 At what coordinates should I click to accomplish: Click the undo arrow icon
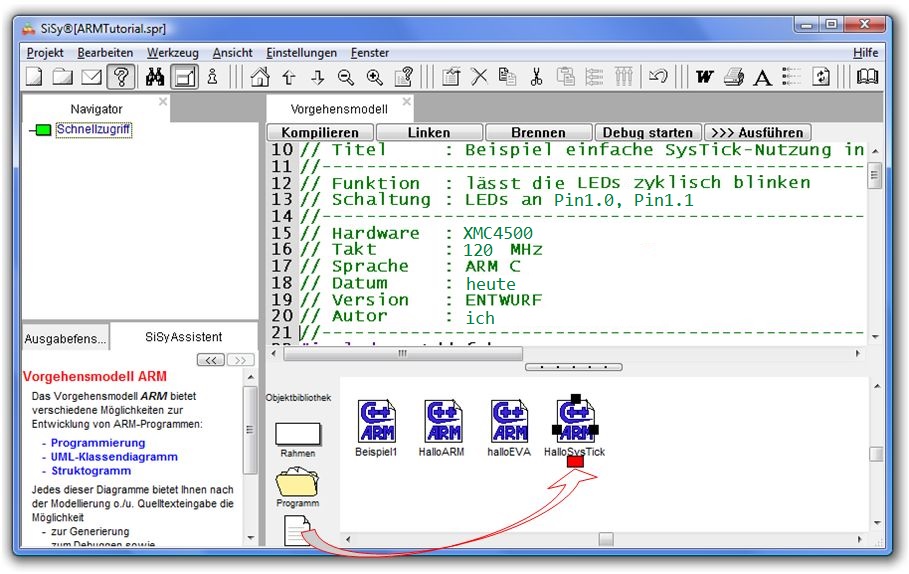click(658, 77)
